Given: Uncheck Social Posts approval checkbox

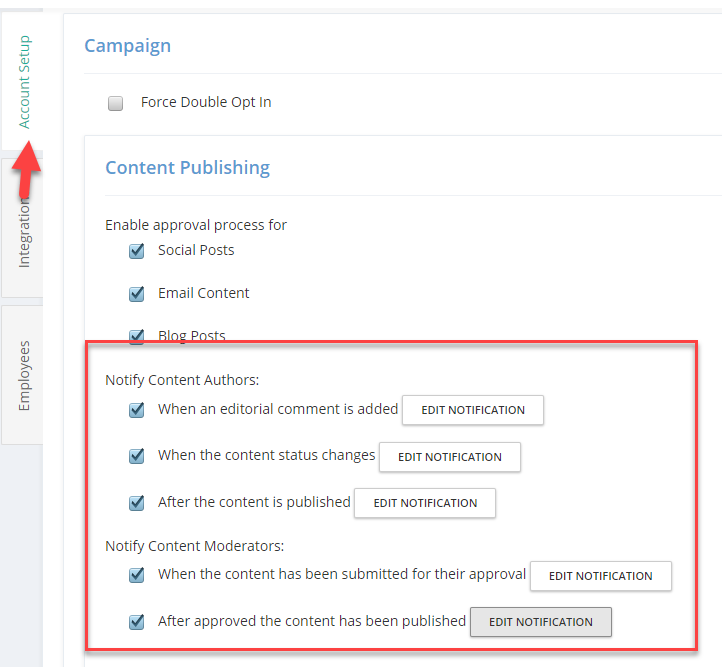Looking at the screenshot, I should tap(136, 251).
